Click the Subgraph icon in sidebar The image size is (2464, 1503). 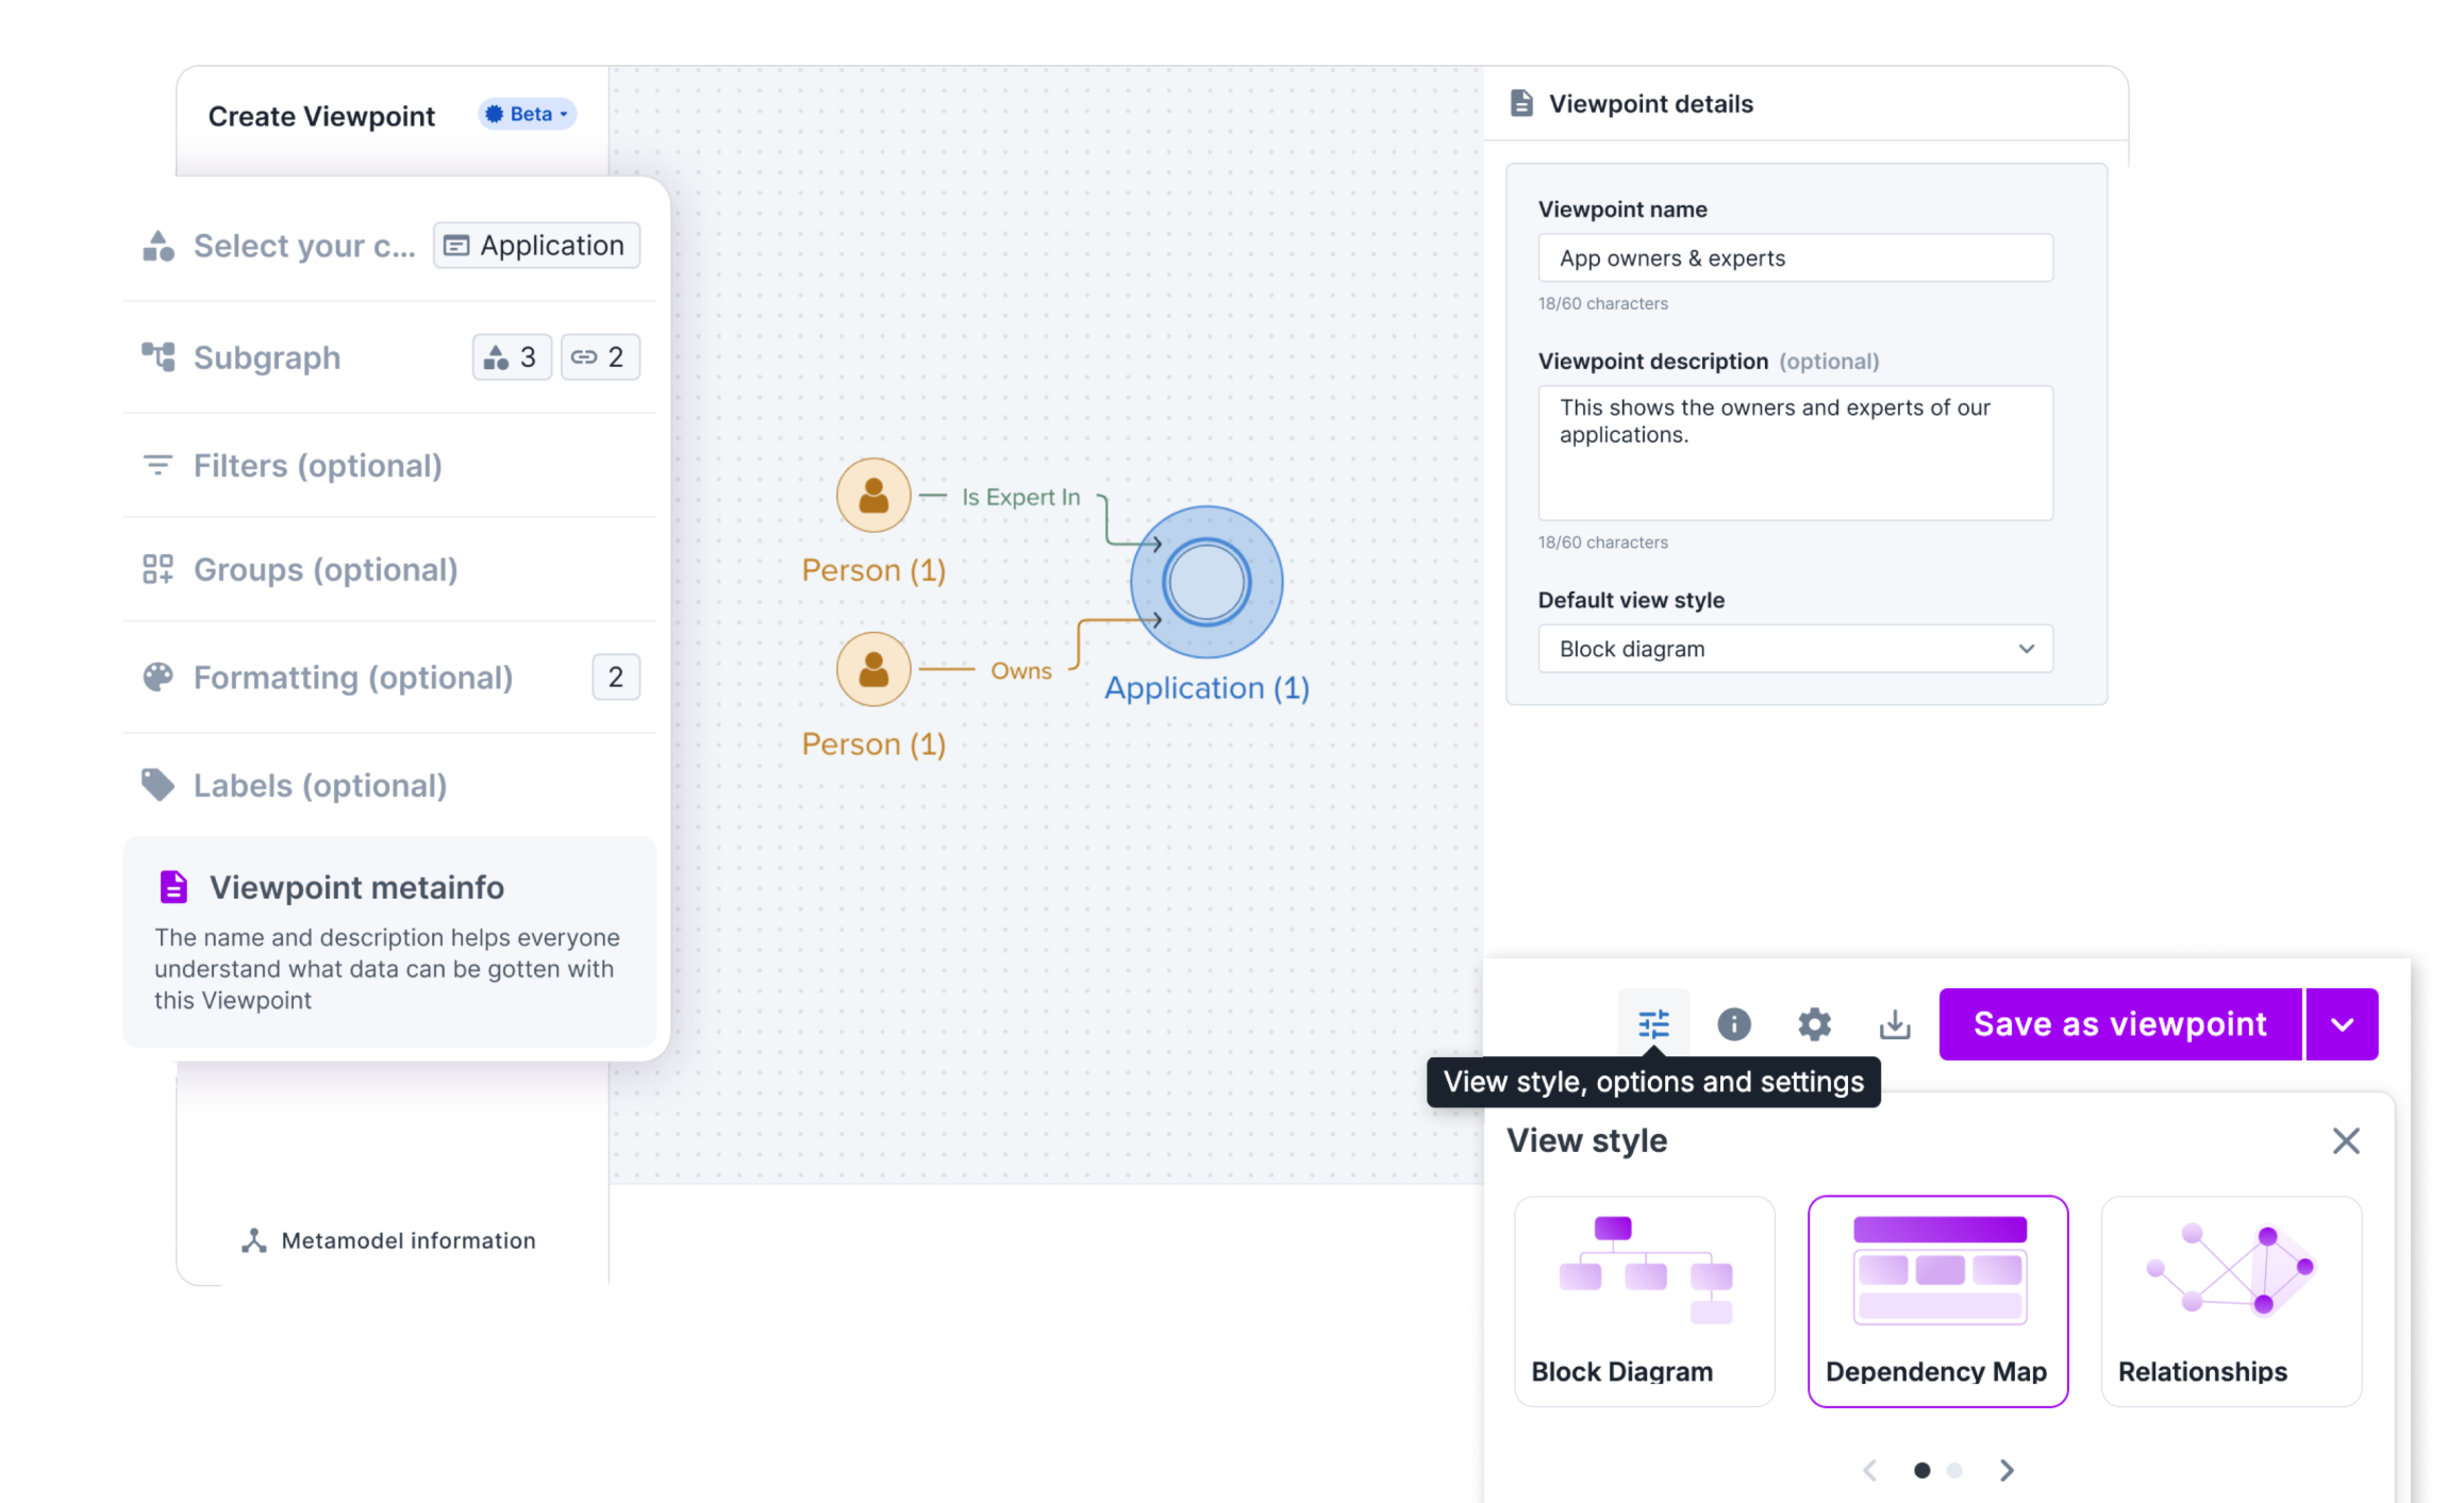(158, 357)
